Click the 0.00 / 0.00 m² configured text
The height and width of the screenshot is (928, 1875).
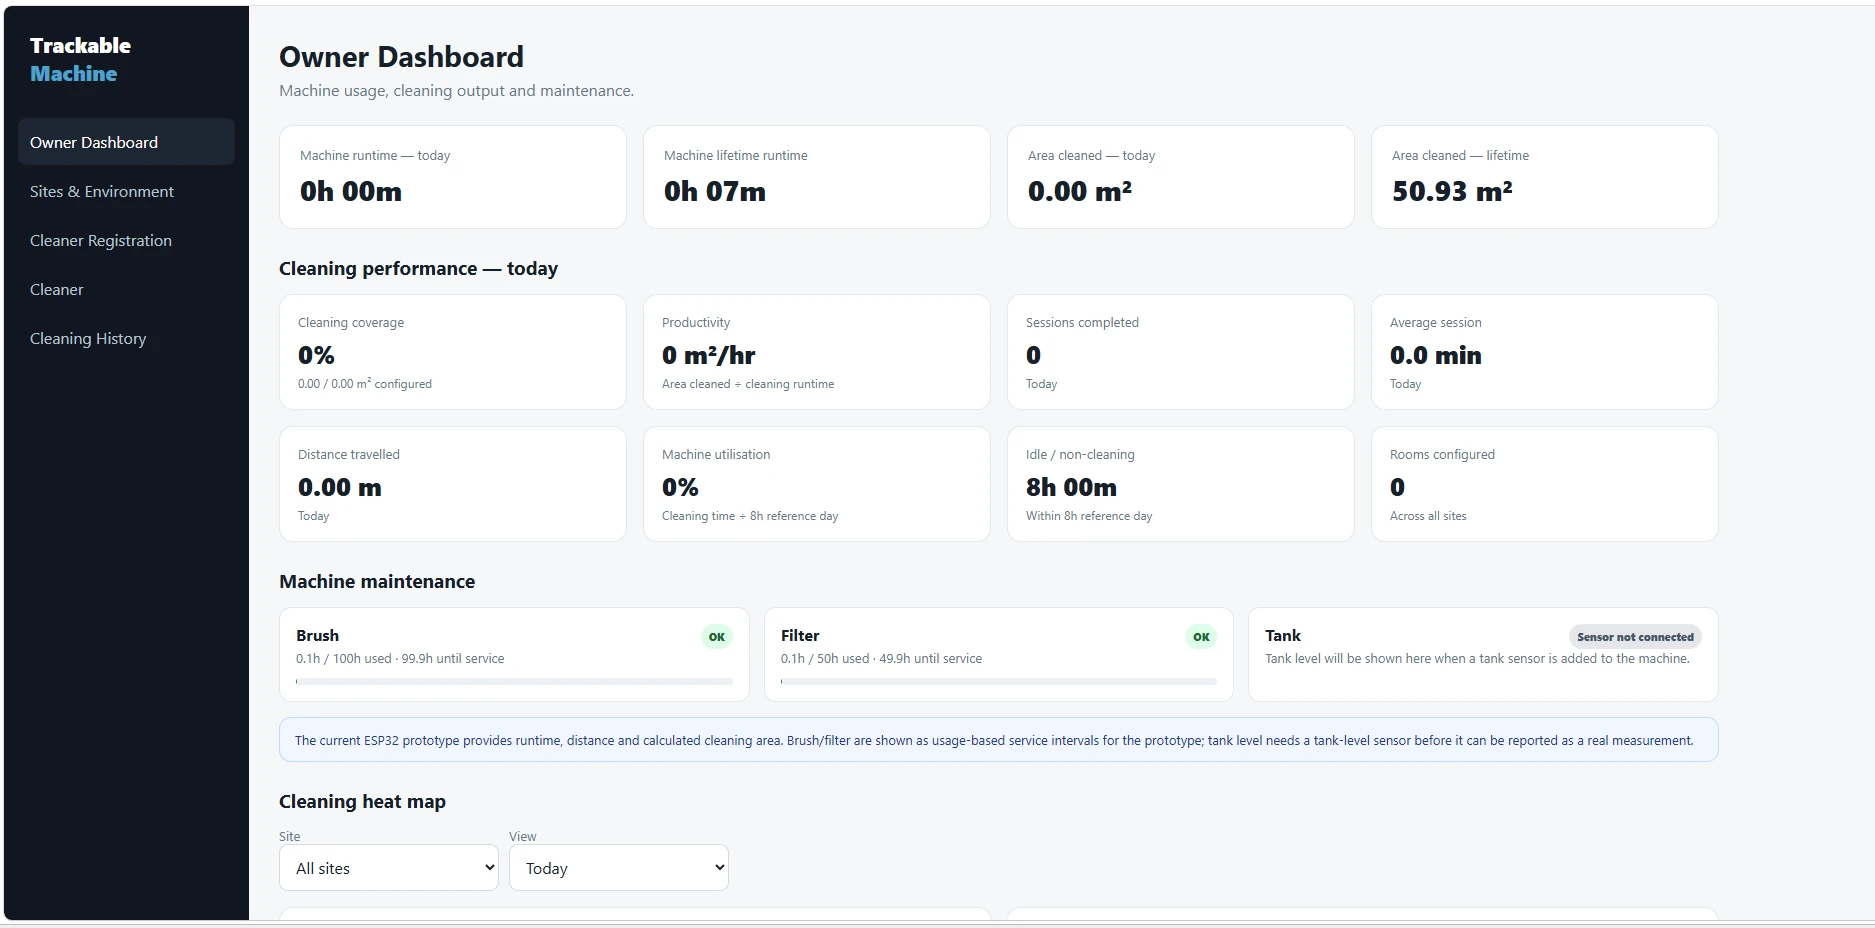365,384
